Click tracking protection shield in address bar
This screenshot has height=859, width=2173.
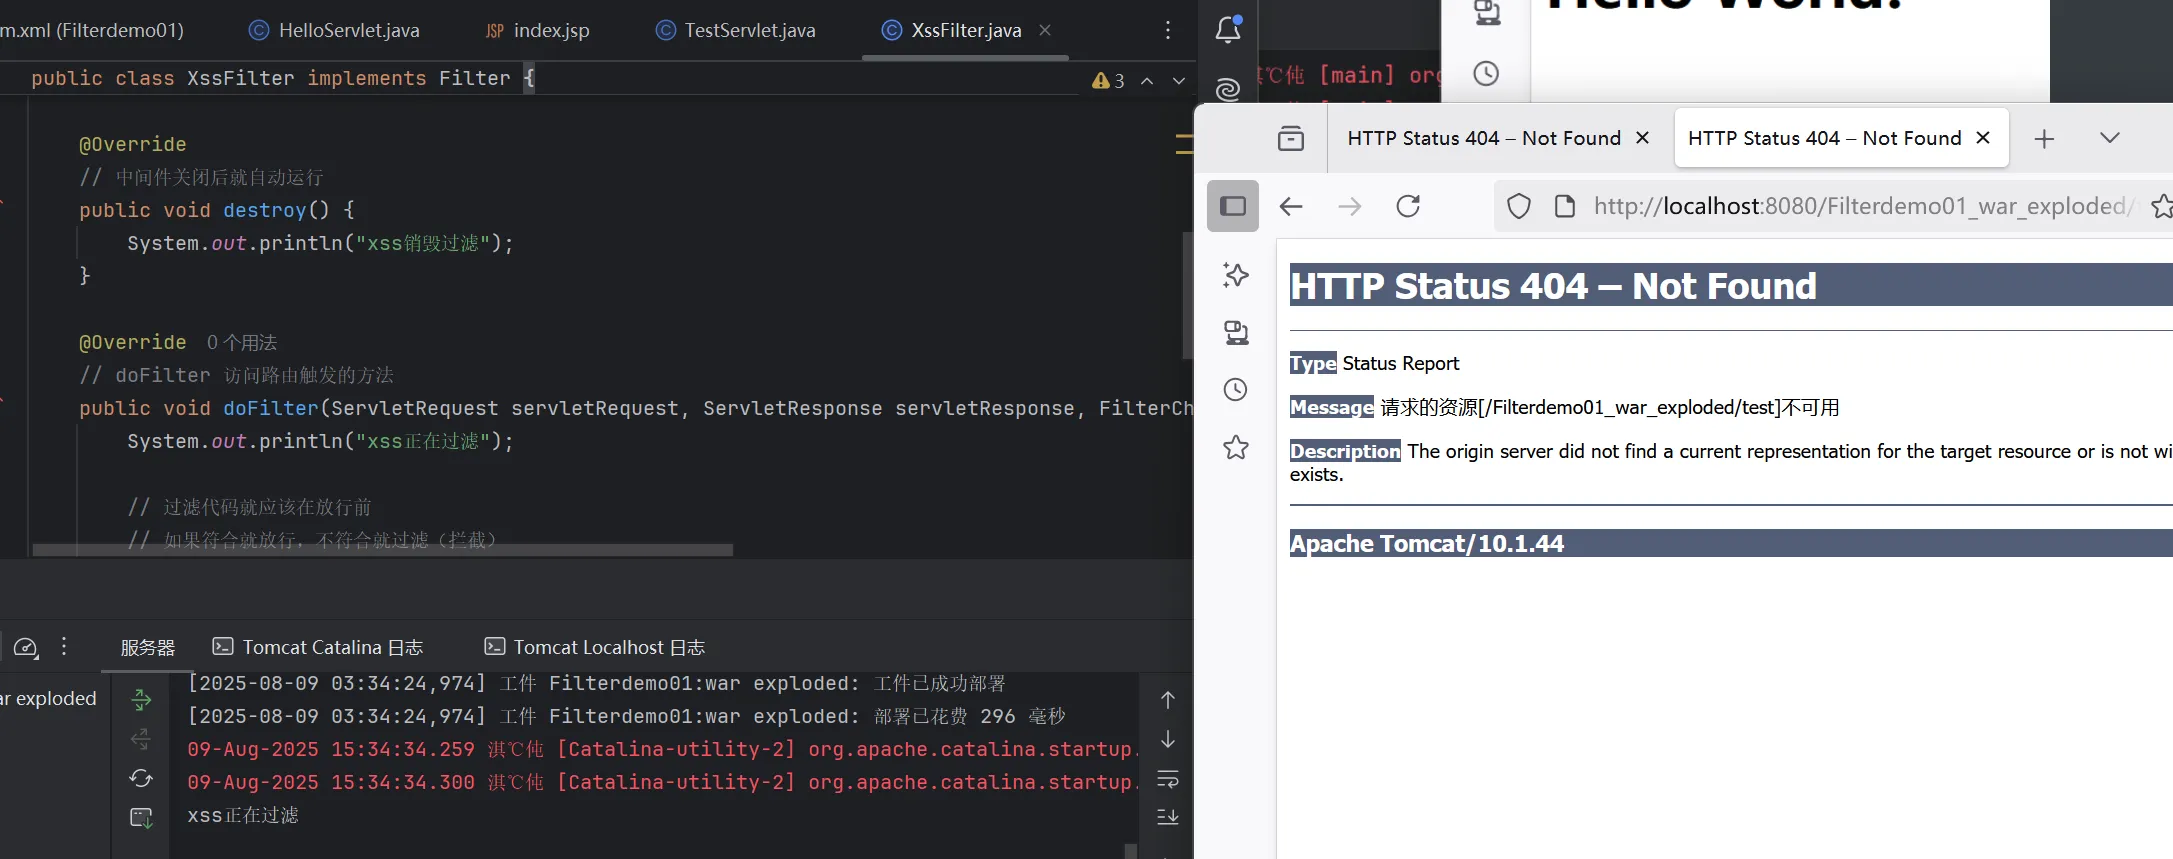(x=1518, y=206)
